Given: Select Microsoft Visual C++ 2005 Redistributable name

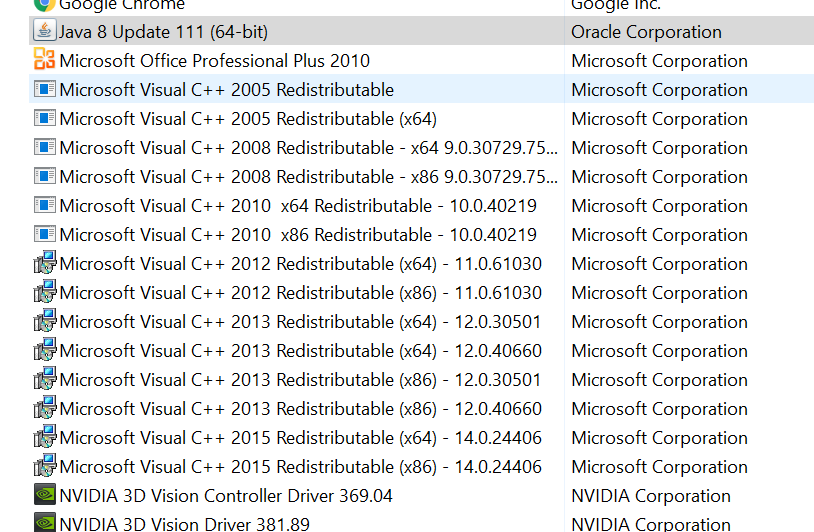Looking at the screenshot, I should [x=226, y=90].
